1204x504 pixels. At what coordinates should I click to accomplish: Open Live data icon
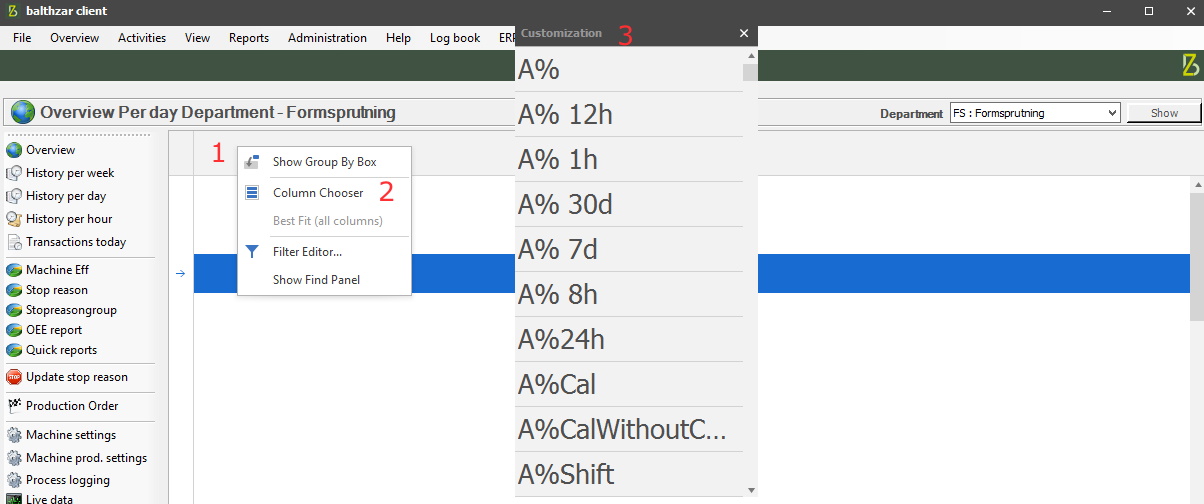point(14,499)
